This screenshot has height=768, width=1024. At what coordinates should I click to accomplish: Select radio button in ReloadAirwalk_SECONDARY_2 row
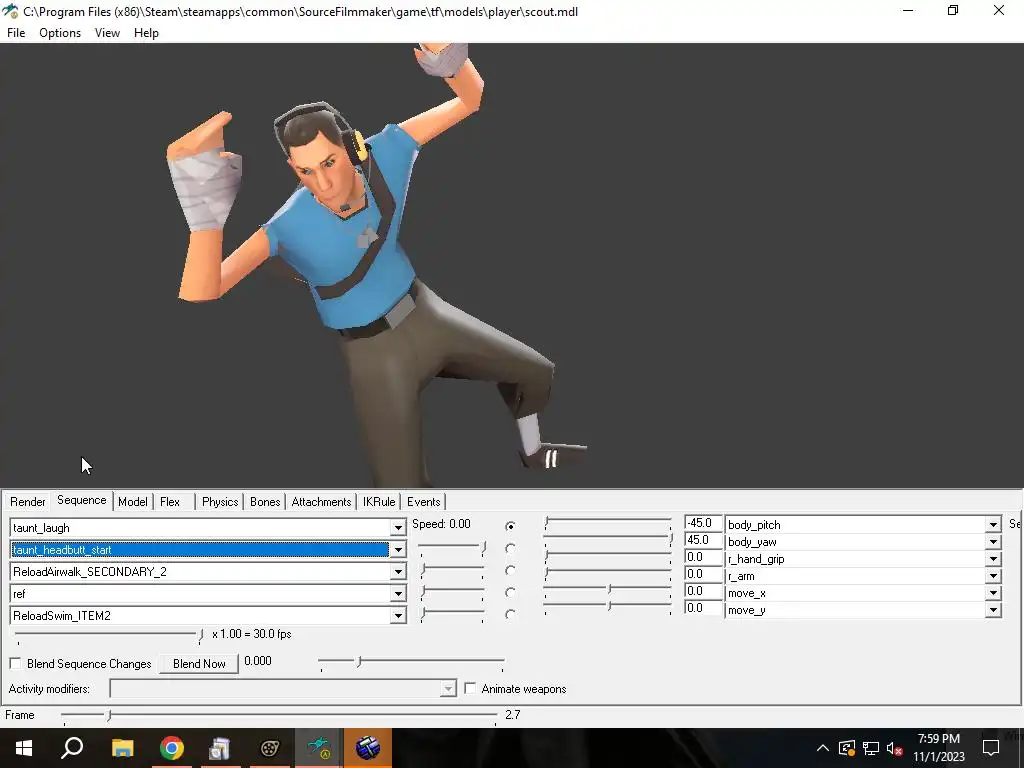pyautogui.click(x=510, y=570)
